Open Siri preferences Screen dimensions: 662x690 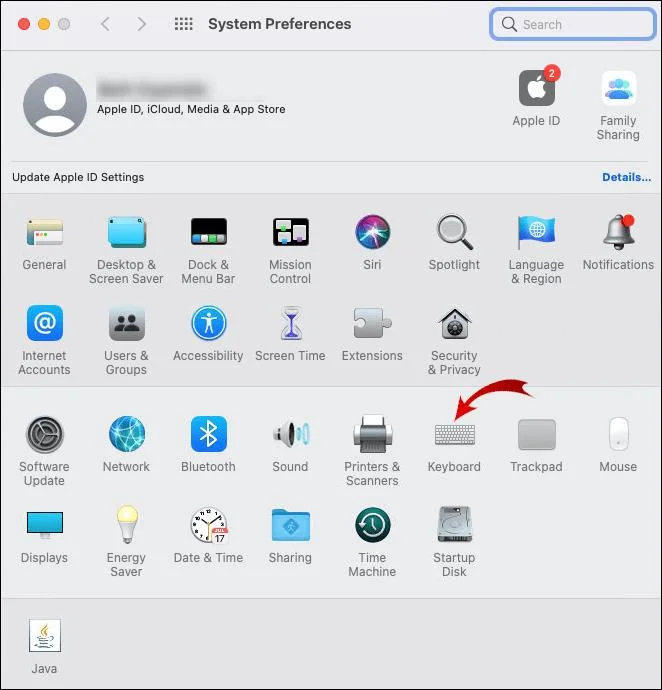372,232
